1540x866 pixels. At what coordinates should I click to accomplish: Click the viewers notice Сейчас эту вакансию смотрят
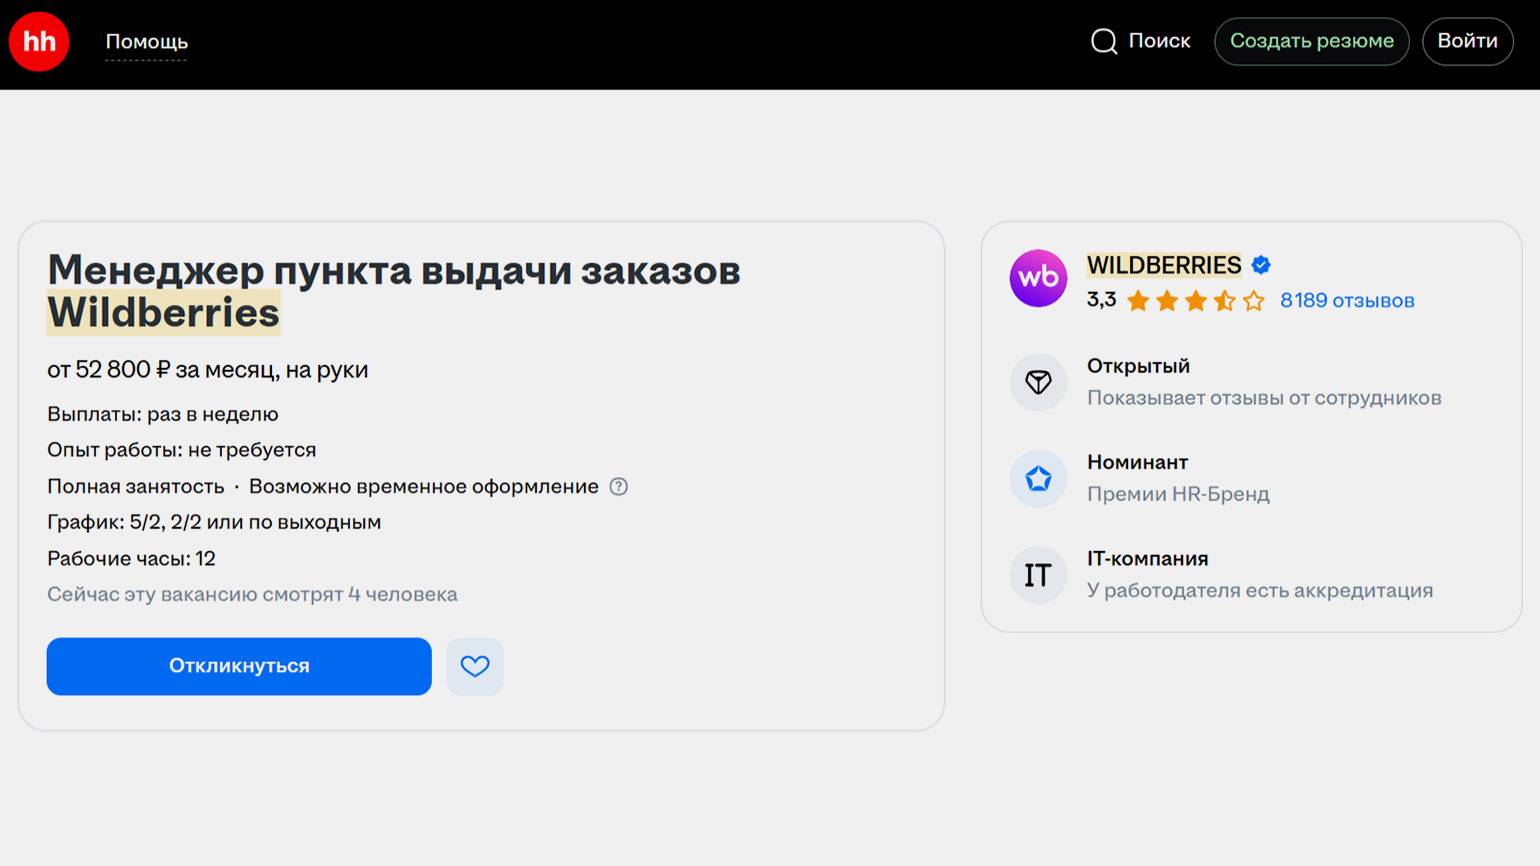click(252, 594)
